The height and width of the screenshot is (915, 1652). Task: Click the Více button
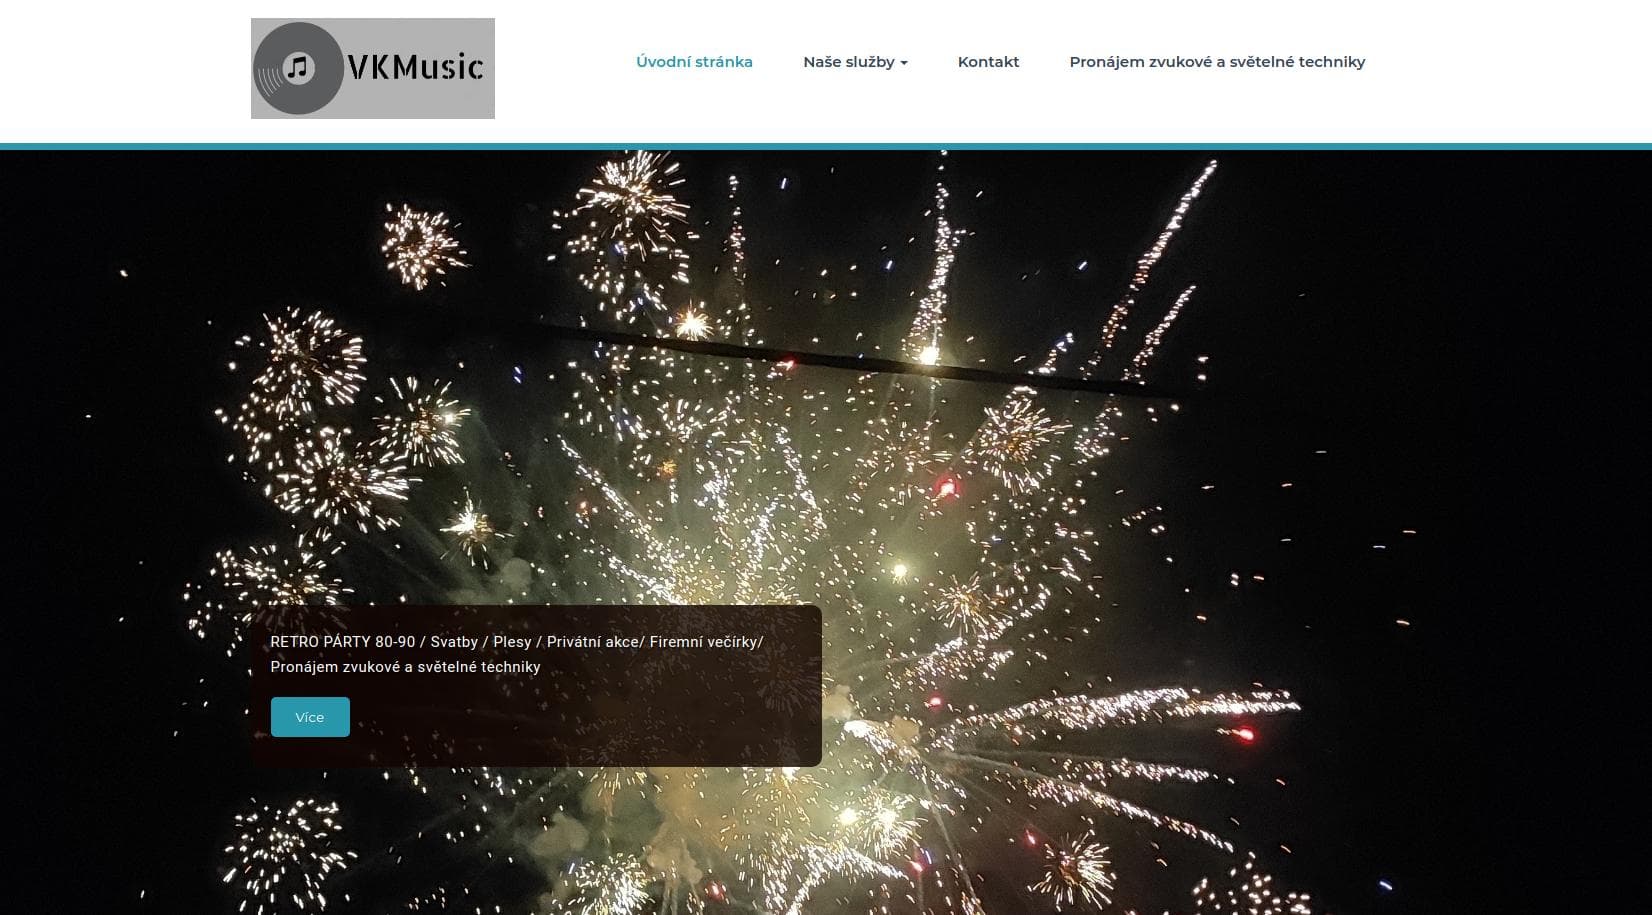point(310,717)
